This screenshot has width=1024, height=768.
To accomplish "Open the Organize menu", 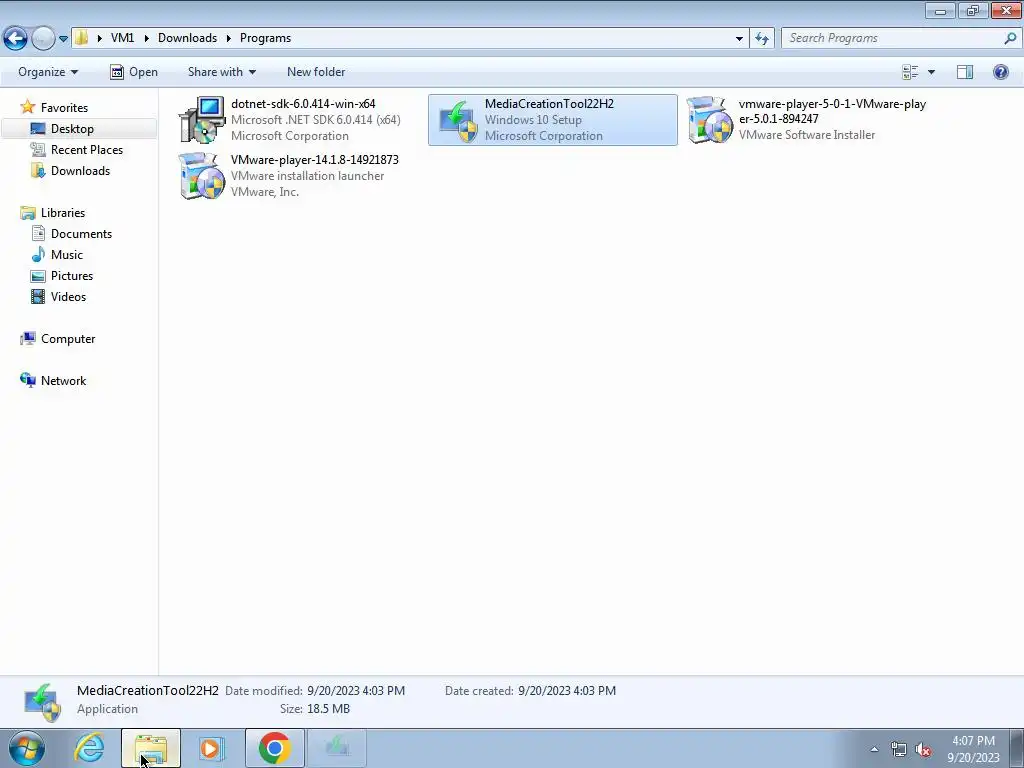I will click(48, 72).
